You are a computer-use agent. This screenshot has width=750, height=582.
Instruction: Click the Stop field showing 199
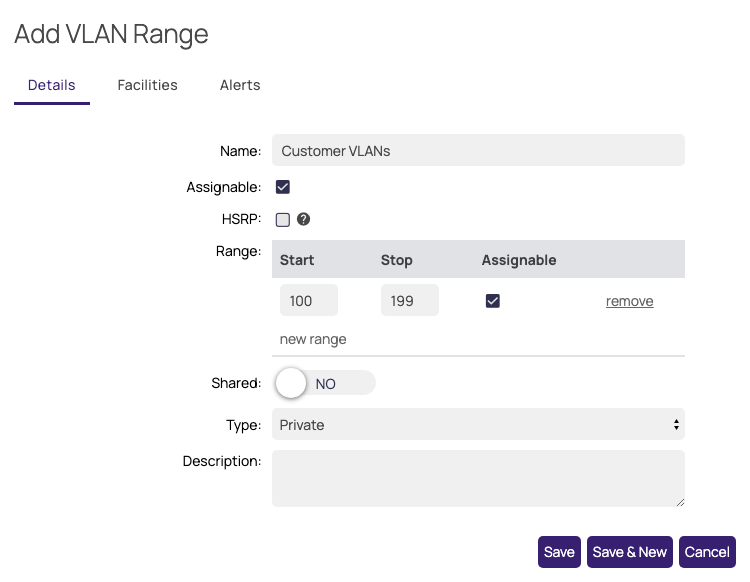pos(410,300)
